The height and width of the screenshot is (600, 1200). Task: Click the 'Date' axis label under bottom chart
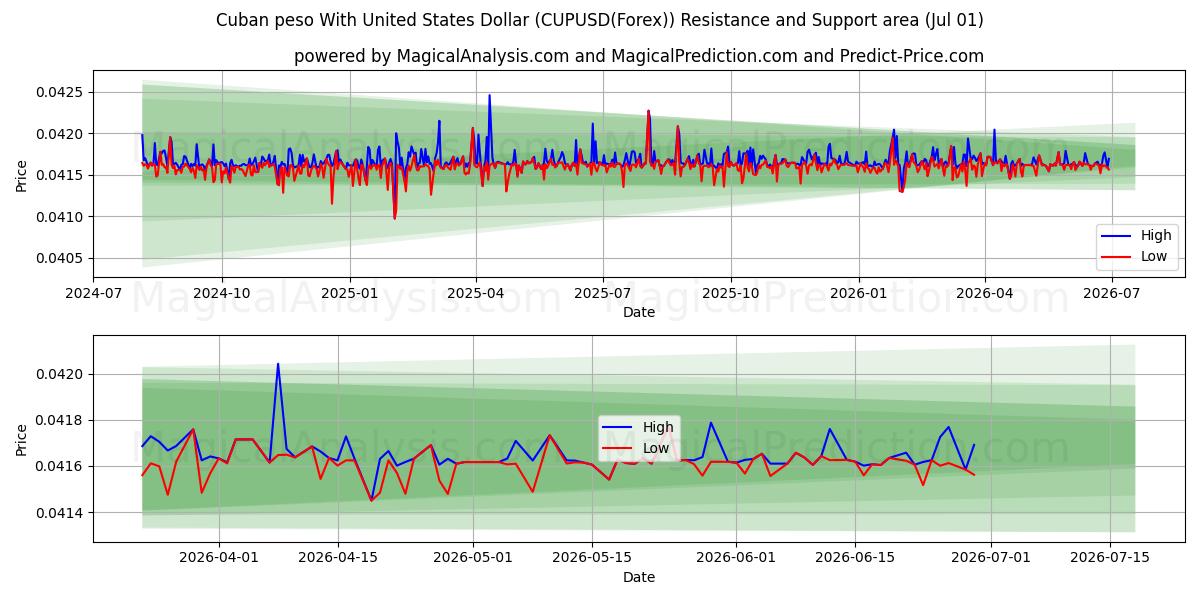[639, 577]
